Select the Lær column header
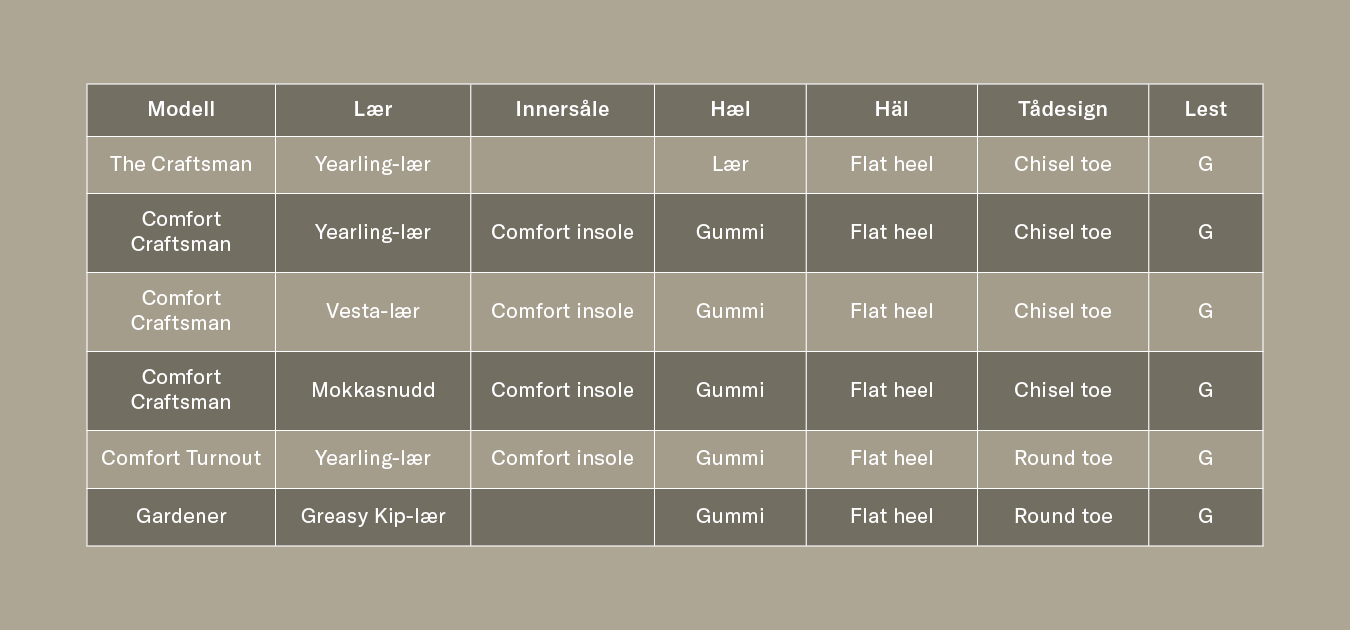This screenshot has height=630, width=1350. coord(373,110)
